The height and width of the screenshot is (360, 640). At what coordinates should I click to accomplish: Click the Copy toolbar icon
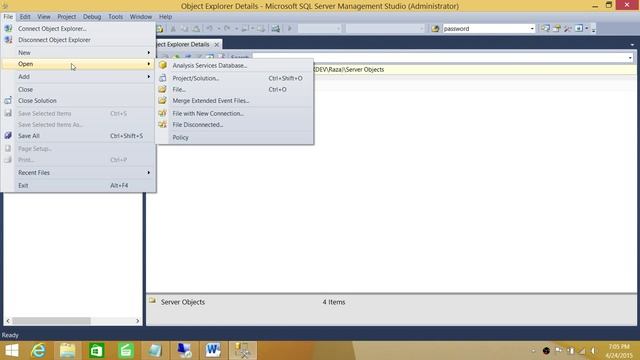click(184, 29)
